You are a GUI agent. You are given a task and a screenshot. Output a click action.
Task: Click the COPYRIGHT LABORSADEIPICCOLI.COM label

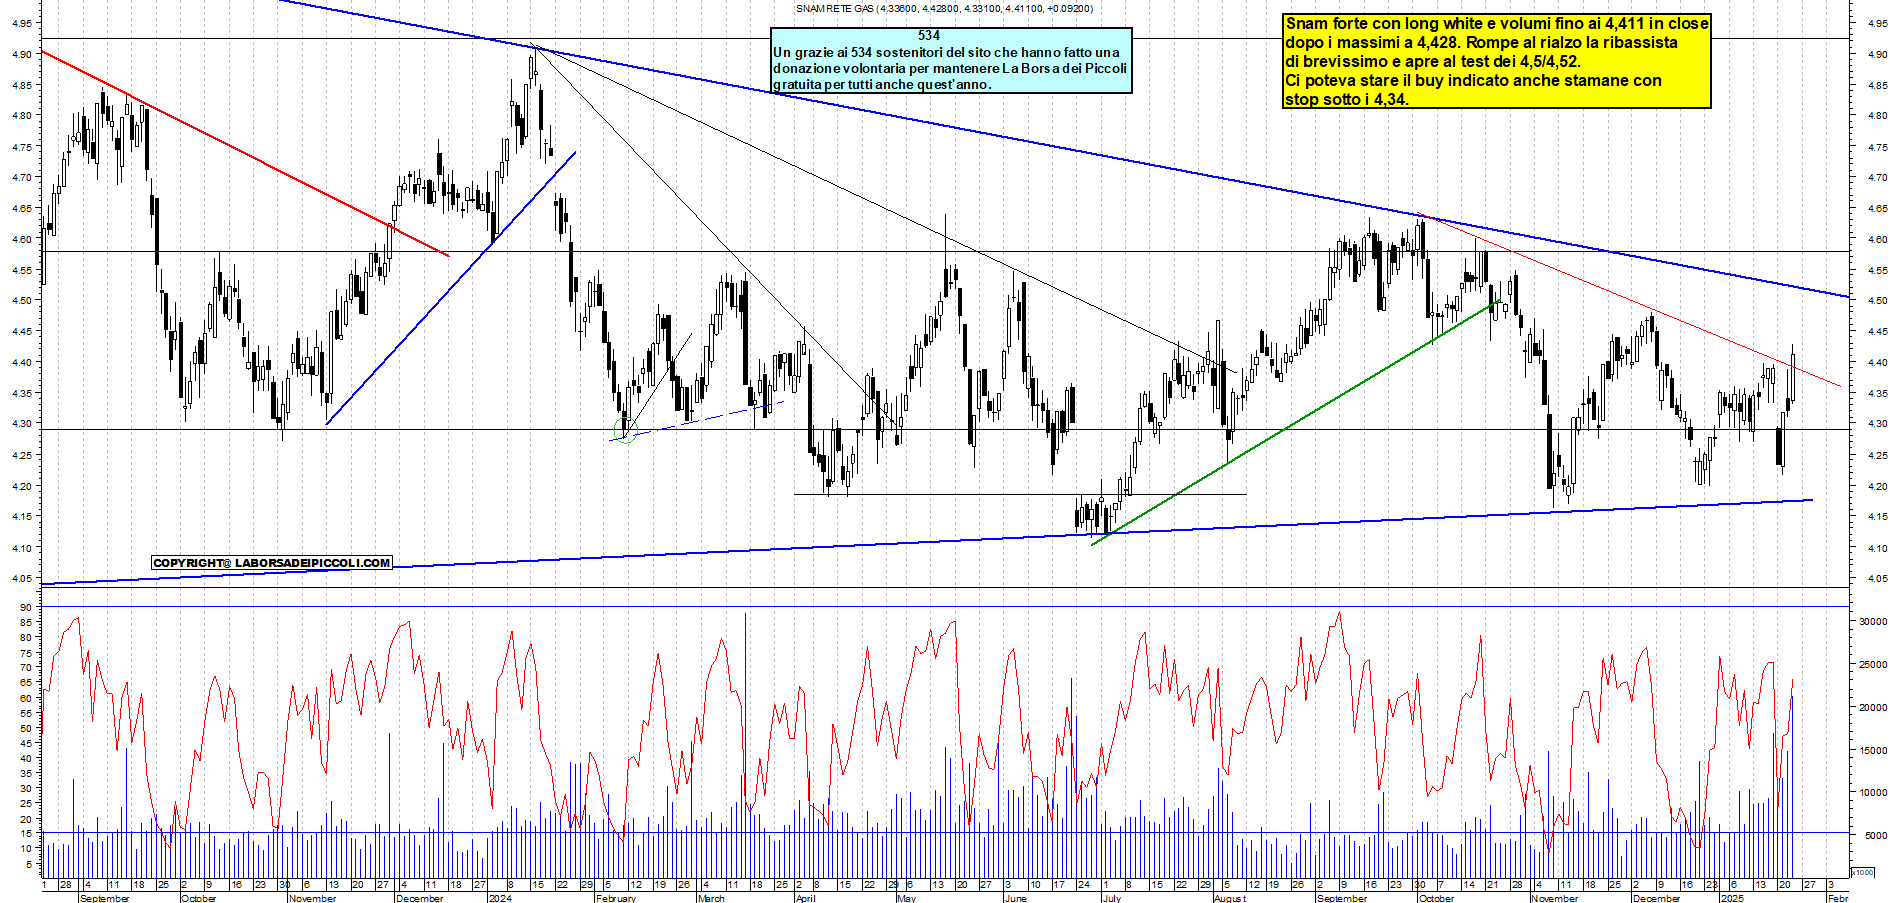point(272,563)
